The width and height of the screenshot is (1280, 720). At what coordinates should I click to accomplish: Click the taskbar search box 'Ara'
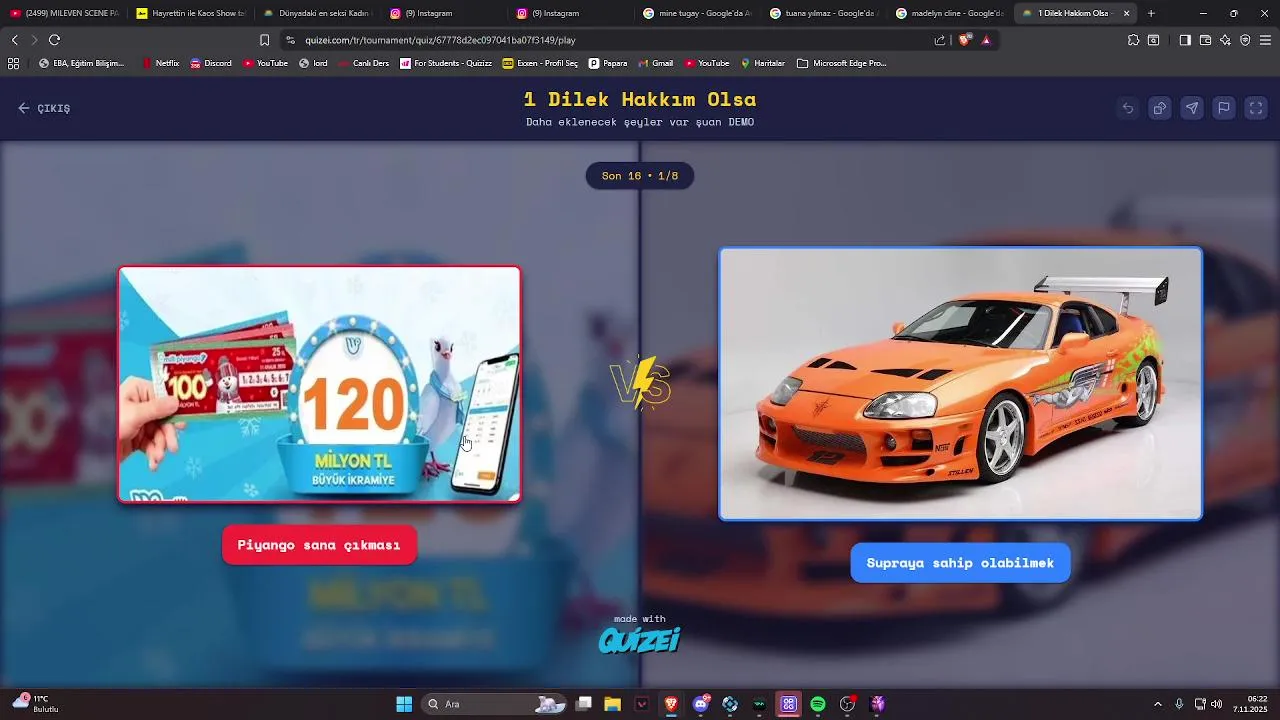(495, 704)
